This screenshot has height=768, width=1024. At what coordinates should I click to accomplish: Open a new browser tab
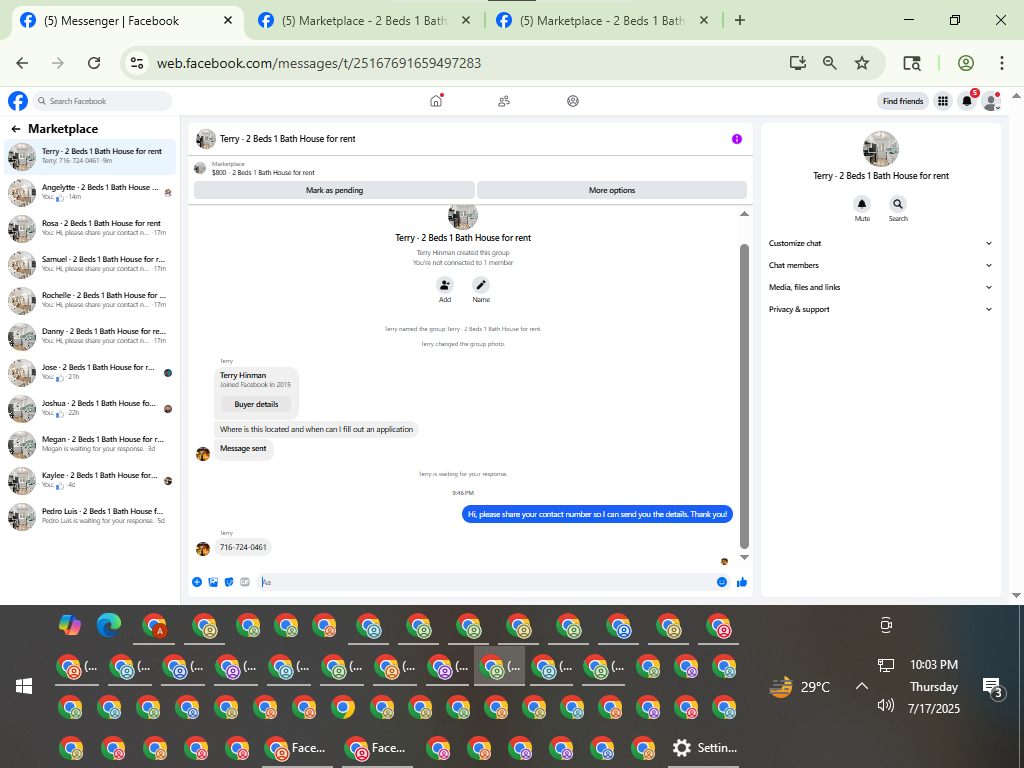[x=739, y=20]
